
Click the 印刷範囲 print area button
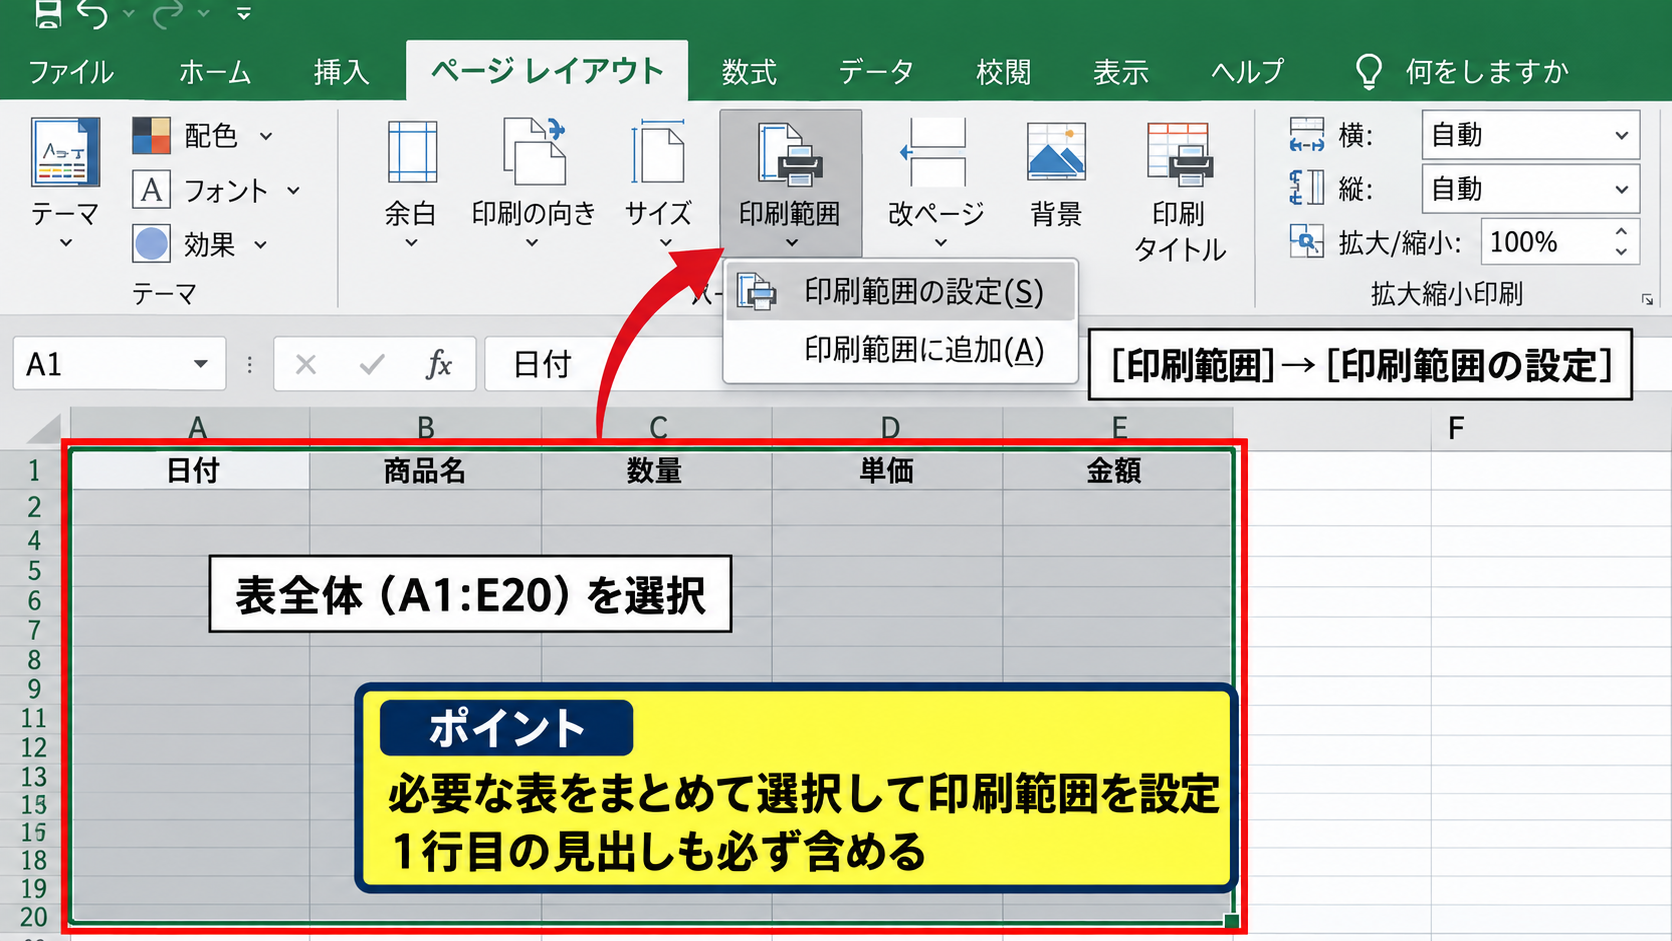pyautogui.click(x=790, y=183)
